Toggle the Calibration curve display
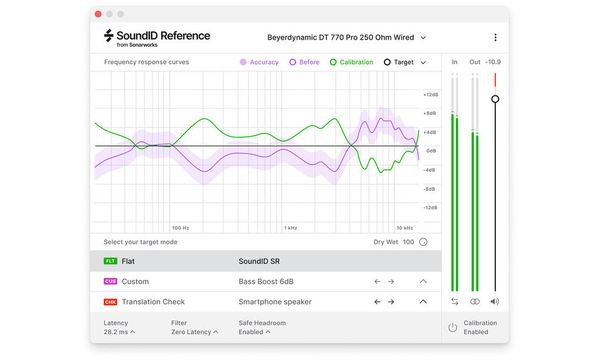The image size is (600, 360). point(351,62)
